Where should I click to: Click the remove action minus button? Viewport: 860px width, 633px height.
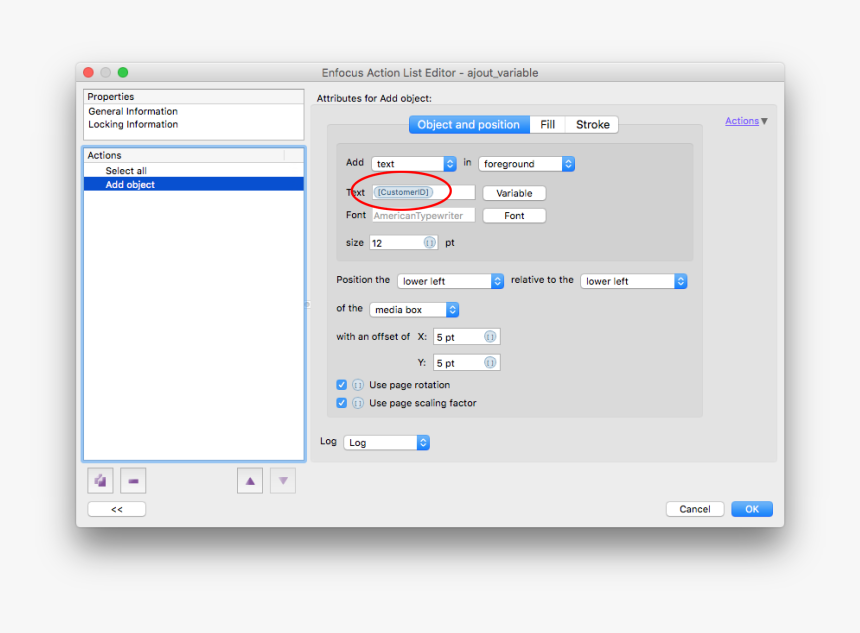(x=133, y=481)
